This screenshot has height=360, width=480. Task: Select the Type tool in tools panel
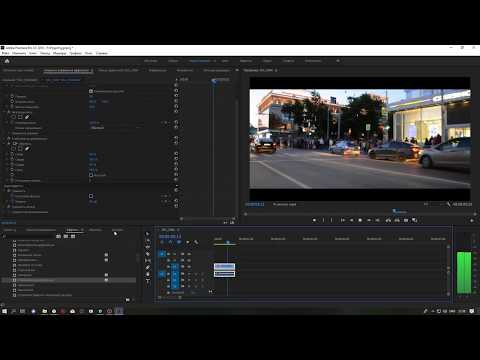pyautogui.click(x=148, y=281)
